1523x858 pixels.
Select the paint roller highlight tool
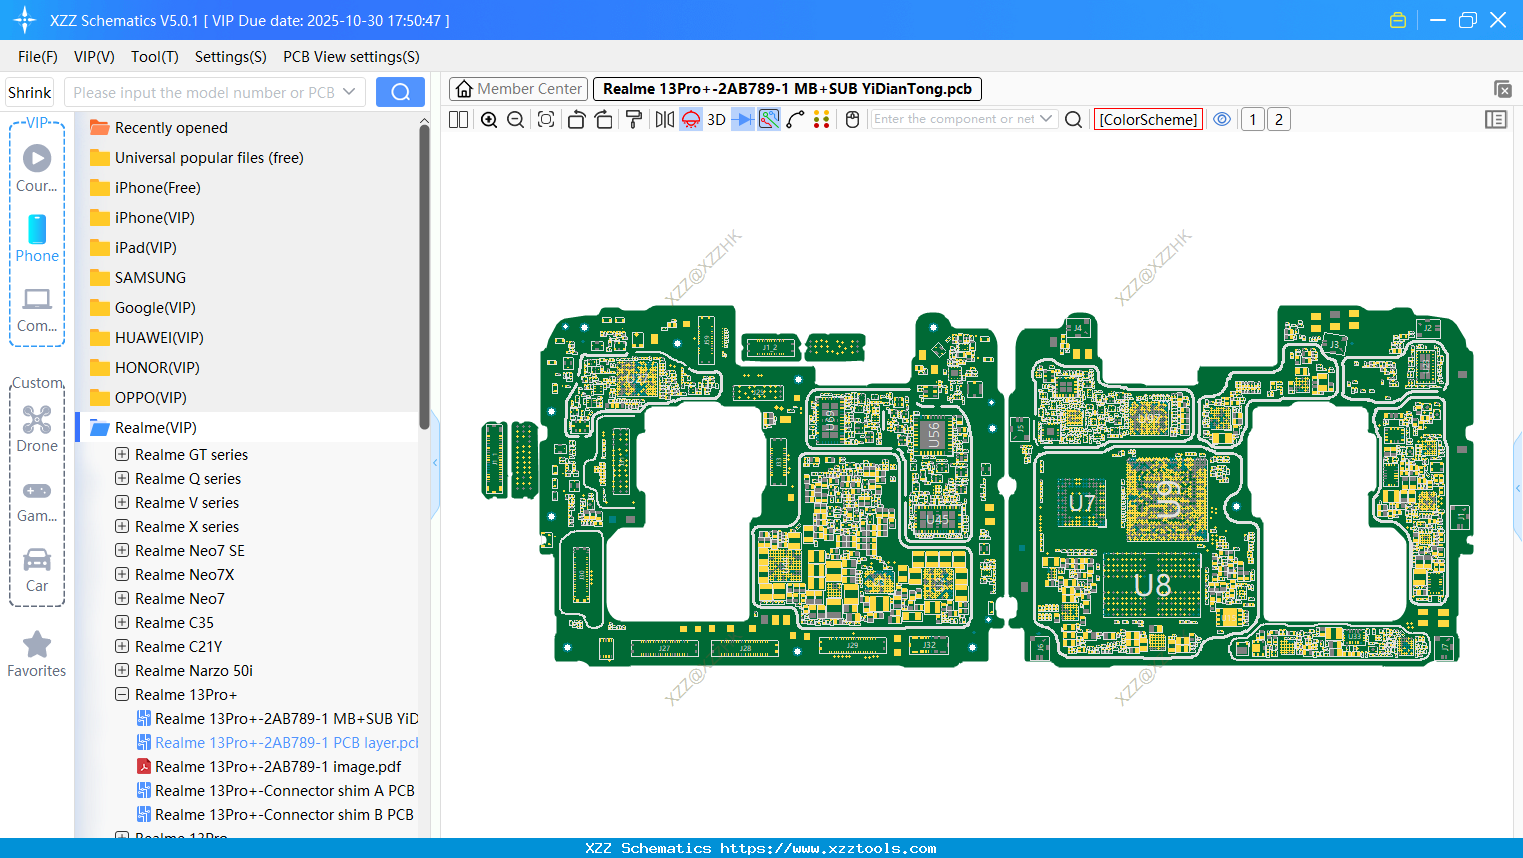[634, 119]
